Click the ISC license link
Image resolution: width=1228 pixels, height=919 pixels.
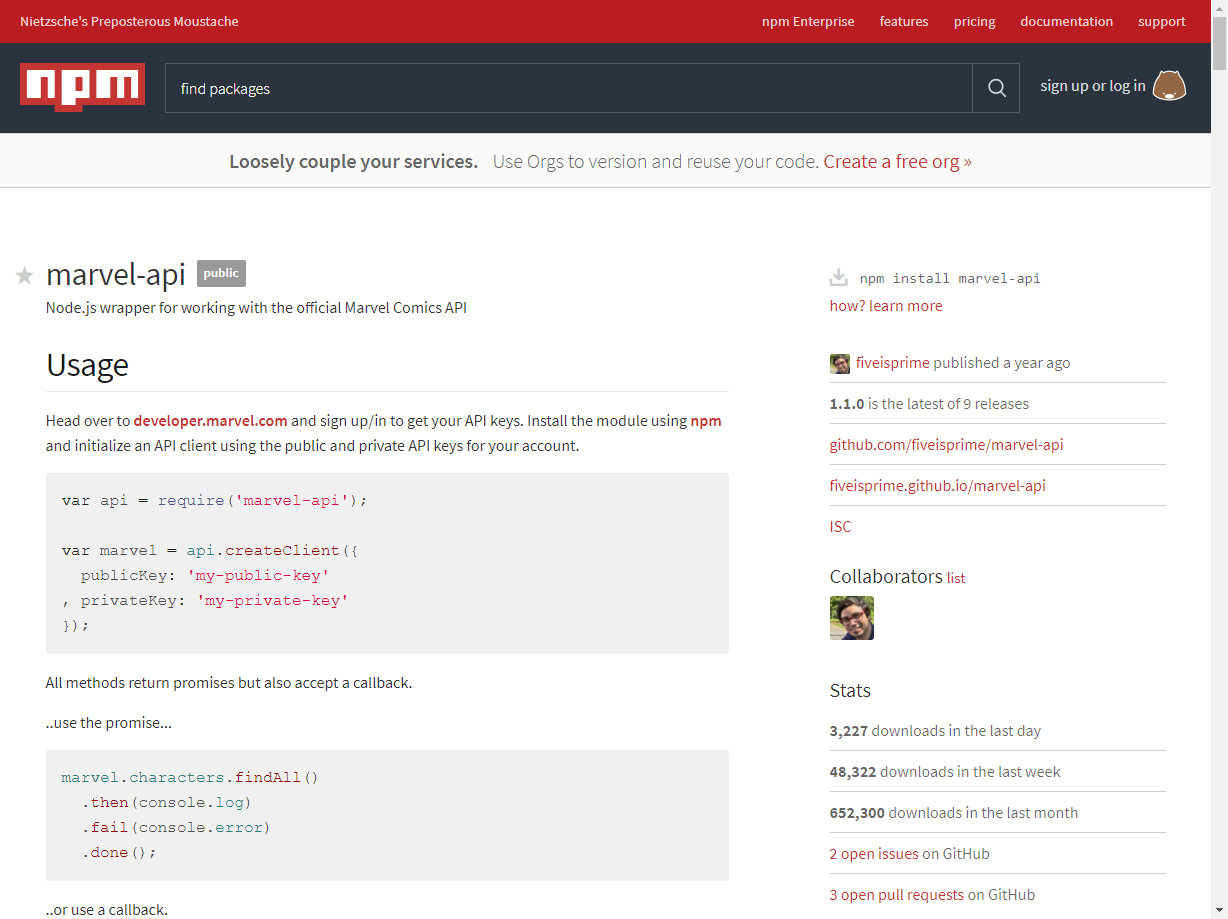pyautogui.click(x=841, y=526)
